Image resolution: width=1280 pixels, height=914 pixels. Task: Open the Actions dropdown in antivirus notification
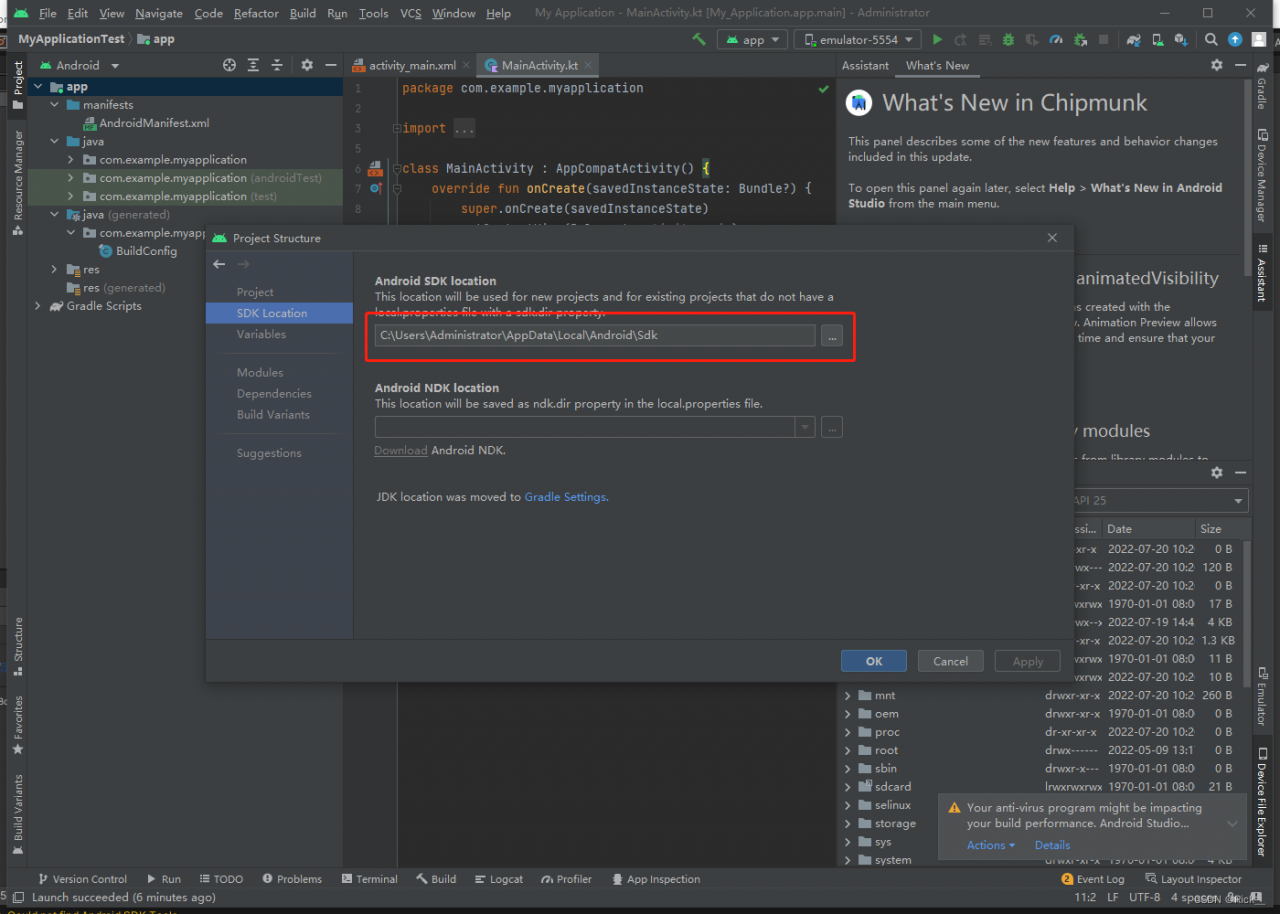tap(991, 845)
